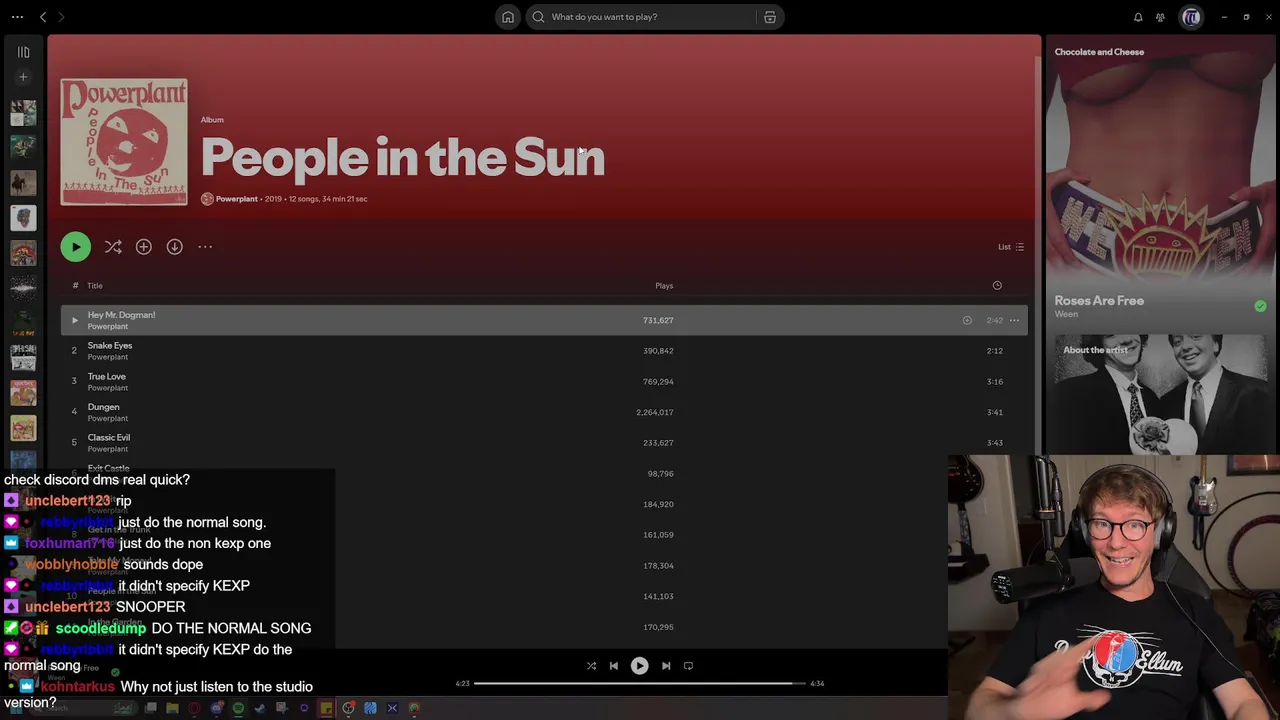The height and width of the screenshot is (720, 1280).
Task: Open 170,295 plays track row
Action: [544, 627]
